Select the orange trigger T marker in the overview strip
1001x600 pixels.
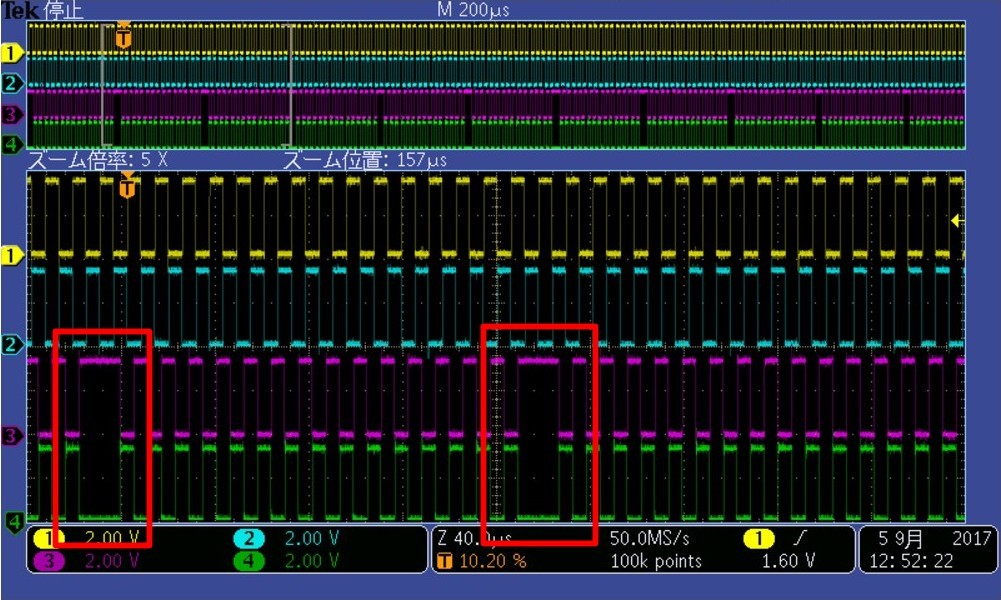124,36
